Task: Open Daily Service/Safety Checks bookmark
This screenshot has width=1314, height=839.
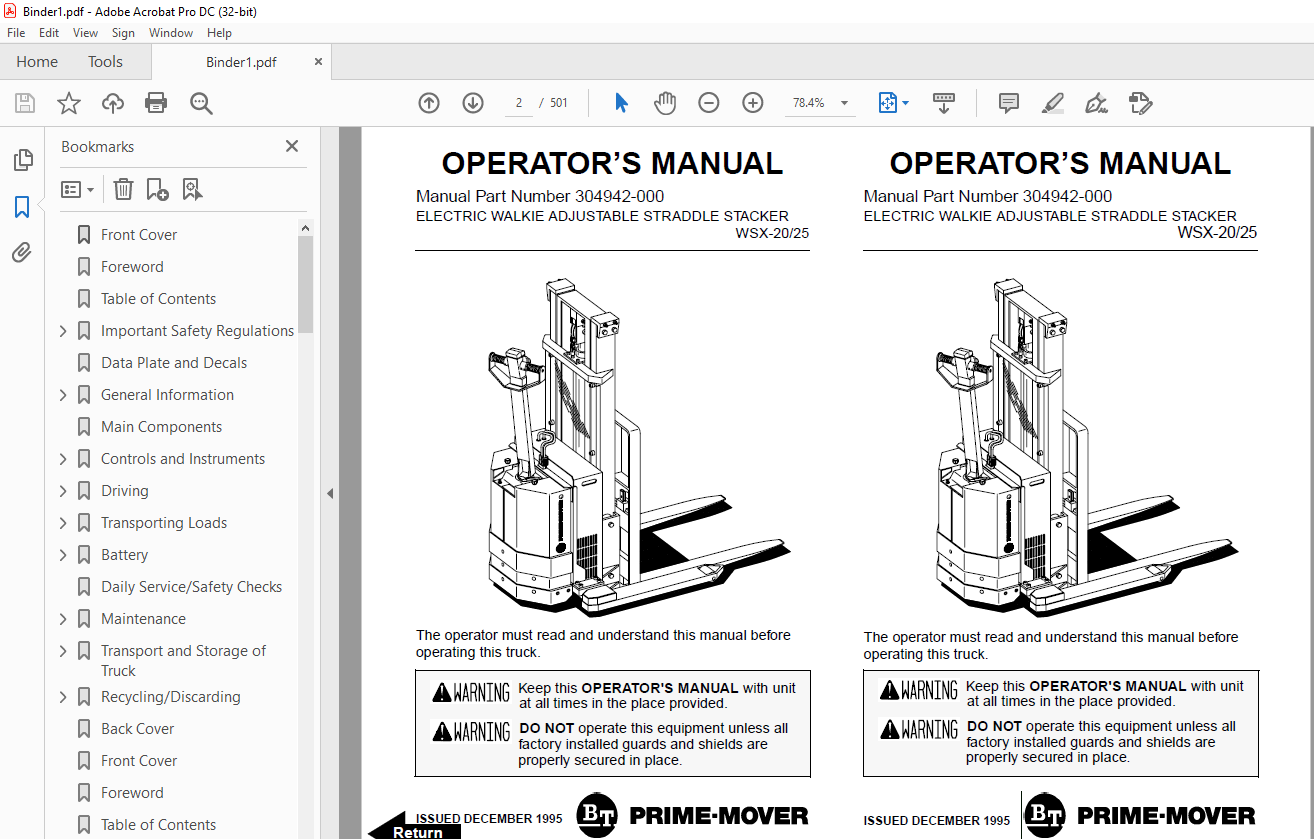Action: click(191, 587)
